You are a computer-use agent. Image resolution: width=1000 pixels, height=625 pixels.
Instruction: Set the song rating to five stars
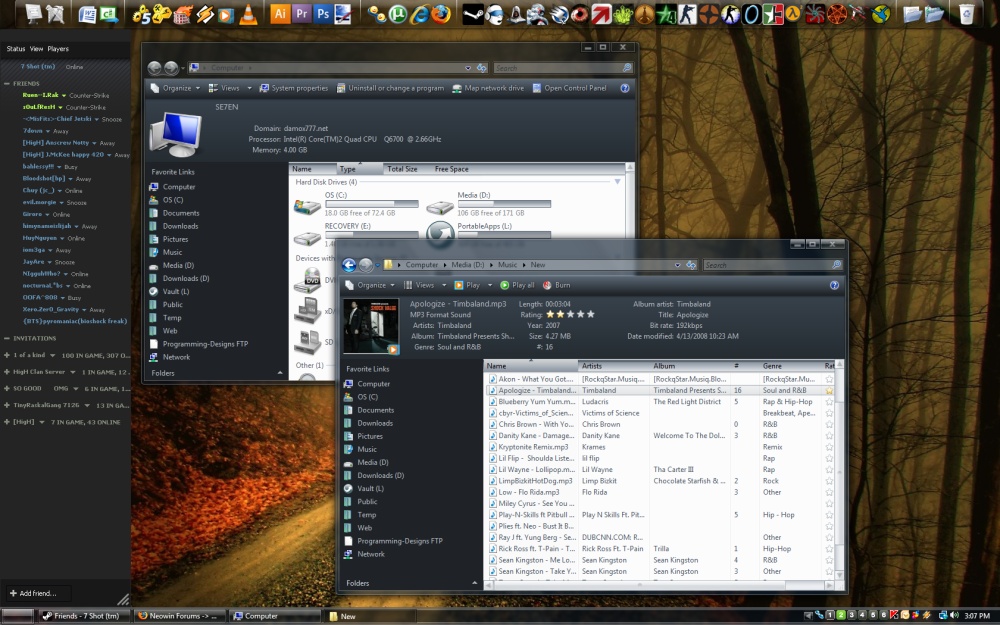coord(590,314)
